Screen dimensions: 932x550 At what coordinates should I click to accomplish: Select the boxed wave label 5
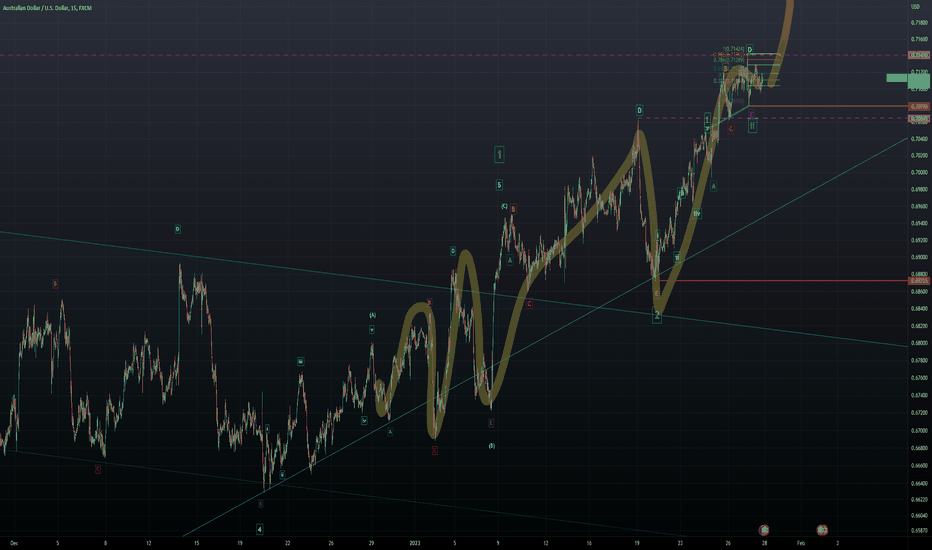(x=499, y=185)
